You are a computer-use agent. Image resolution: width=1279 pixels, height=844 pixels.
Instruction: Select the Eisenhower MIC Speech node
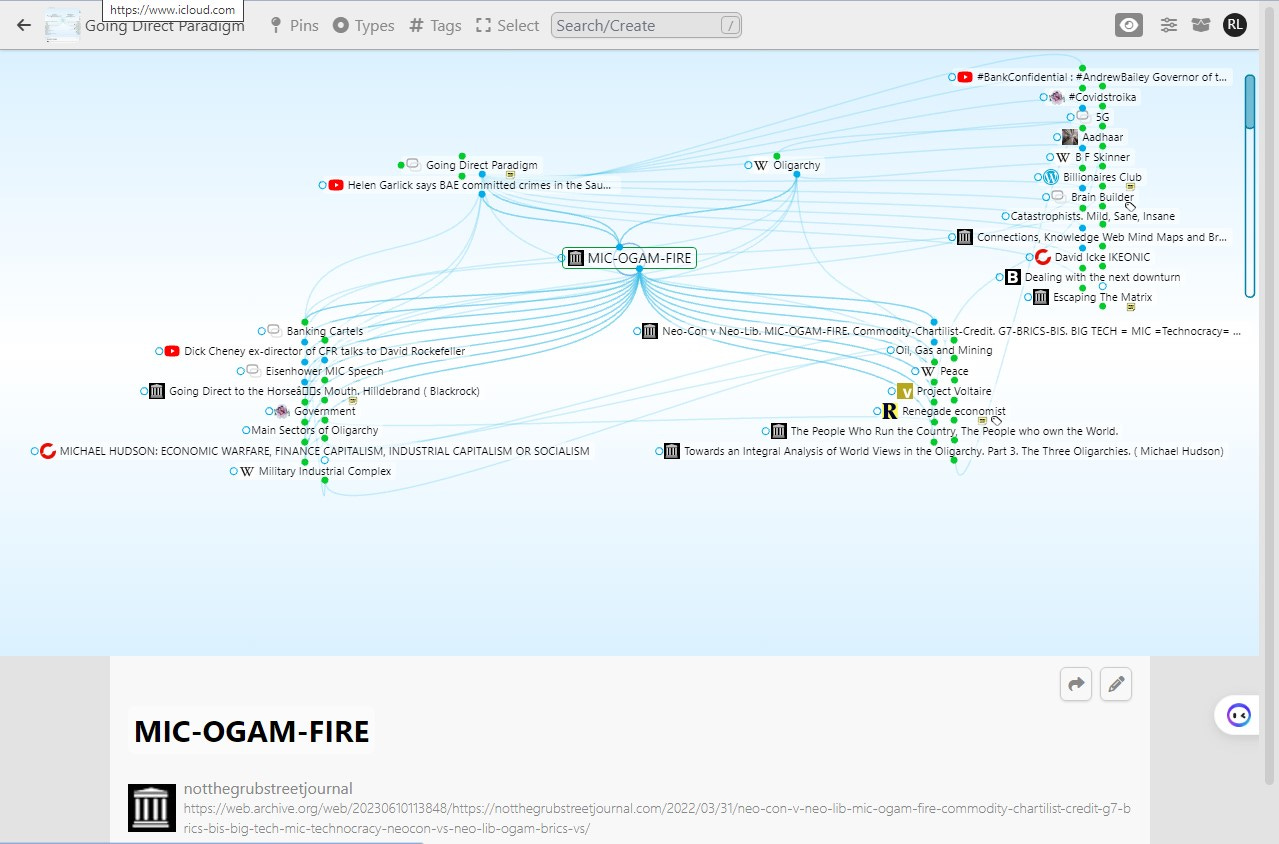[x=324, y=371]
